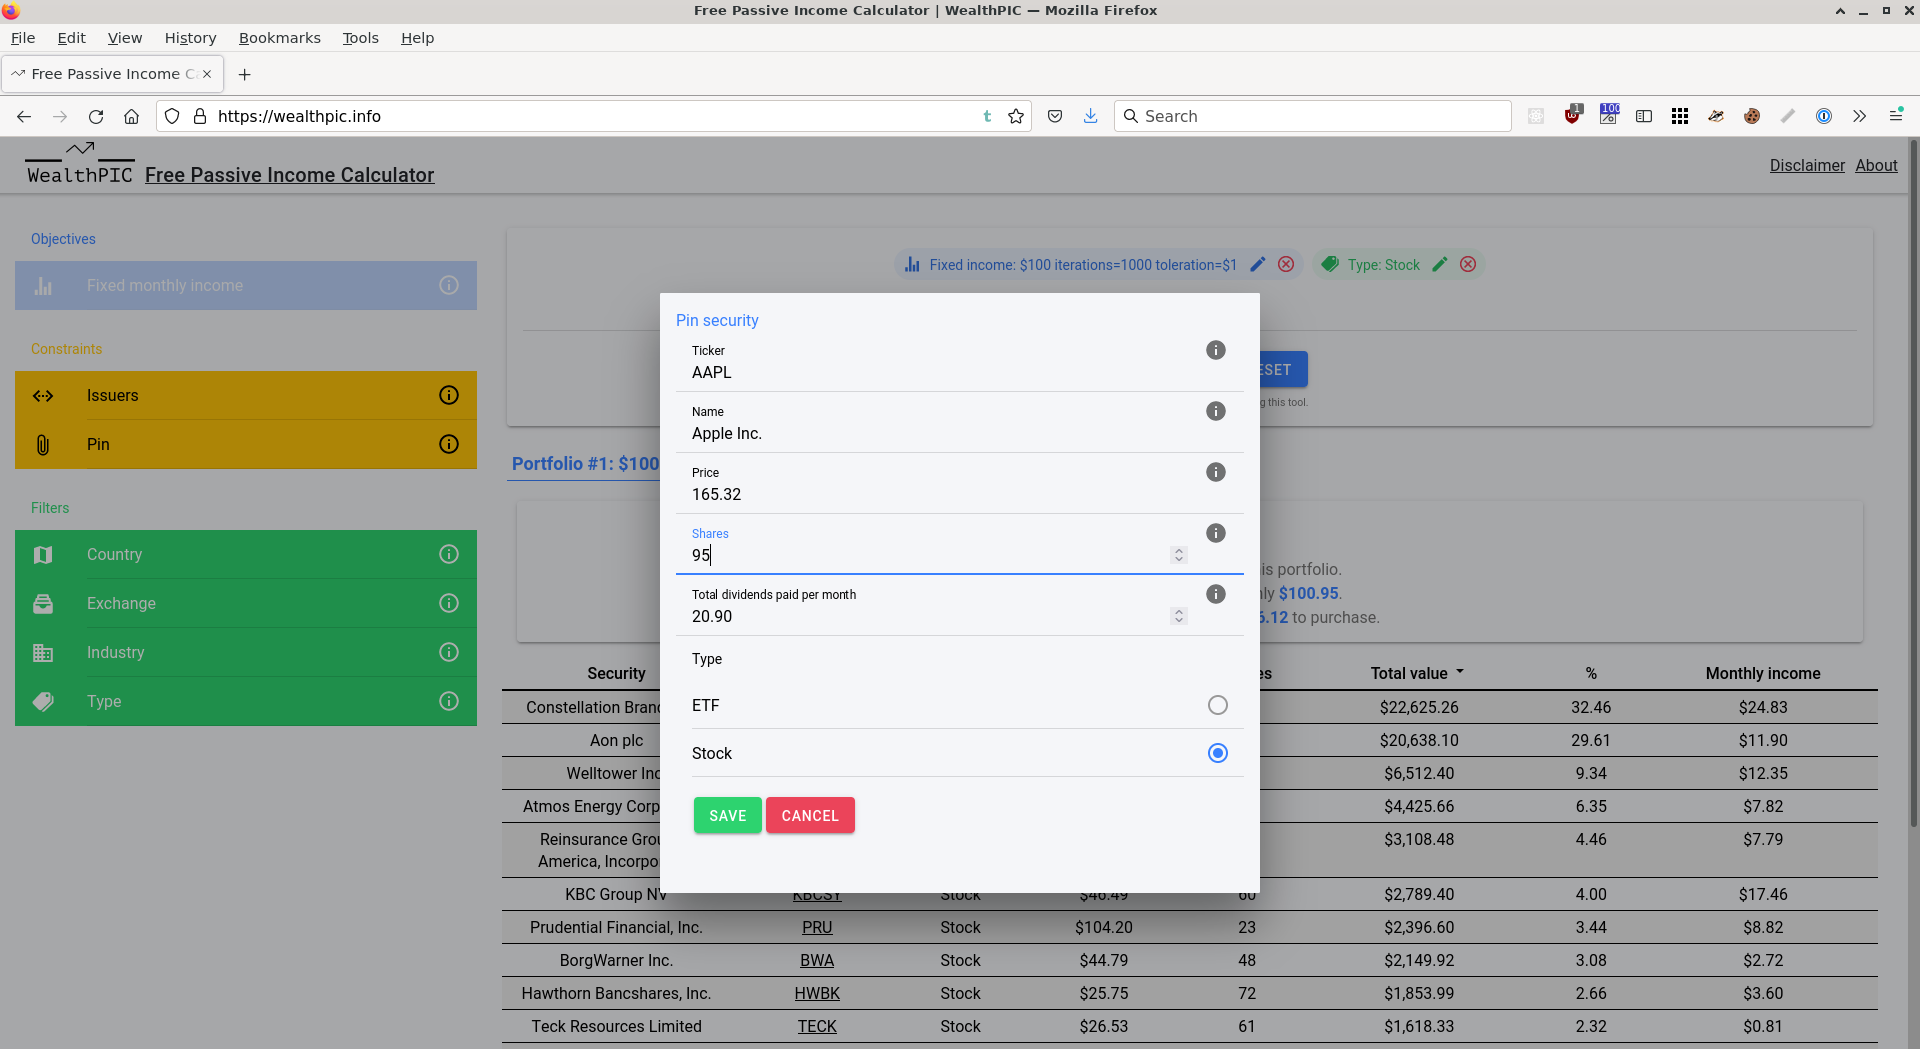Remove the Type: Stock filter chip
The height and width of the screenshot is (1049, 1920).
[x=1468, y=264]
